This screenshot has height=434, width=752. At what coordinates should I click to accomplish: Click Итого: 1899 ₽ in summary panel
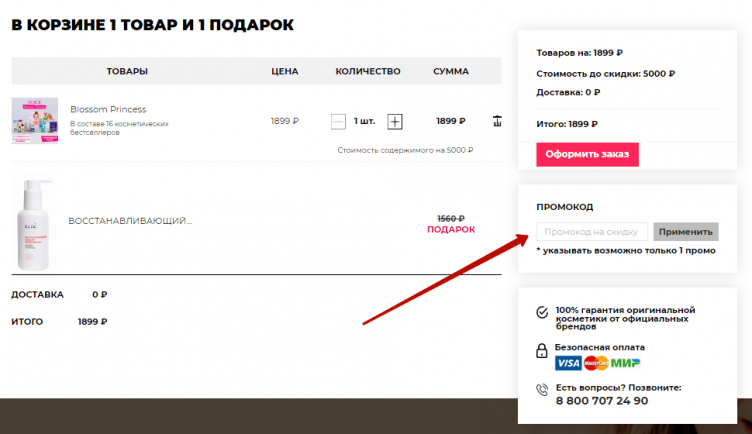pos(567,124)
